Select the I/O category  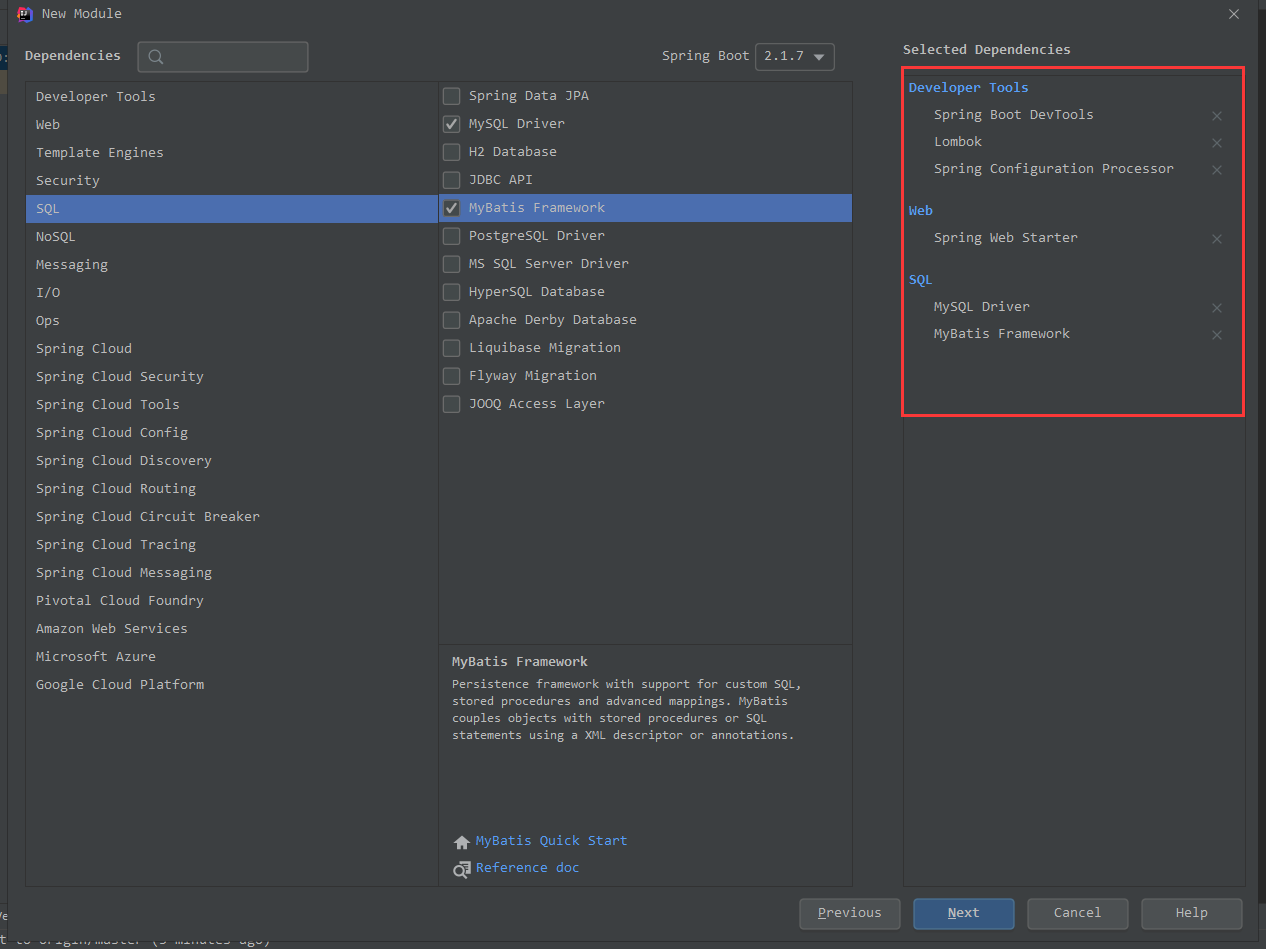232,293
